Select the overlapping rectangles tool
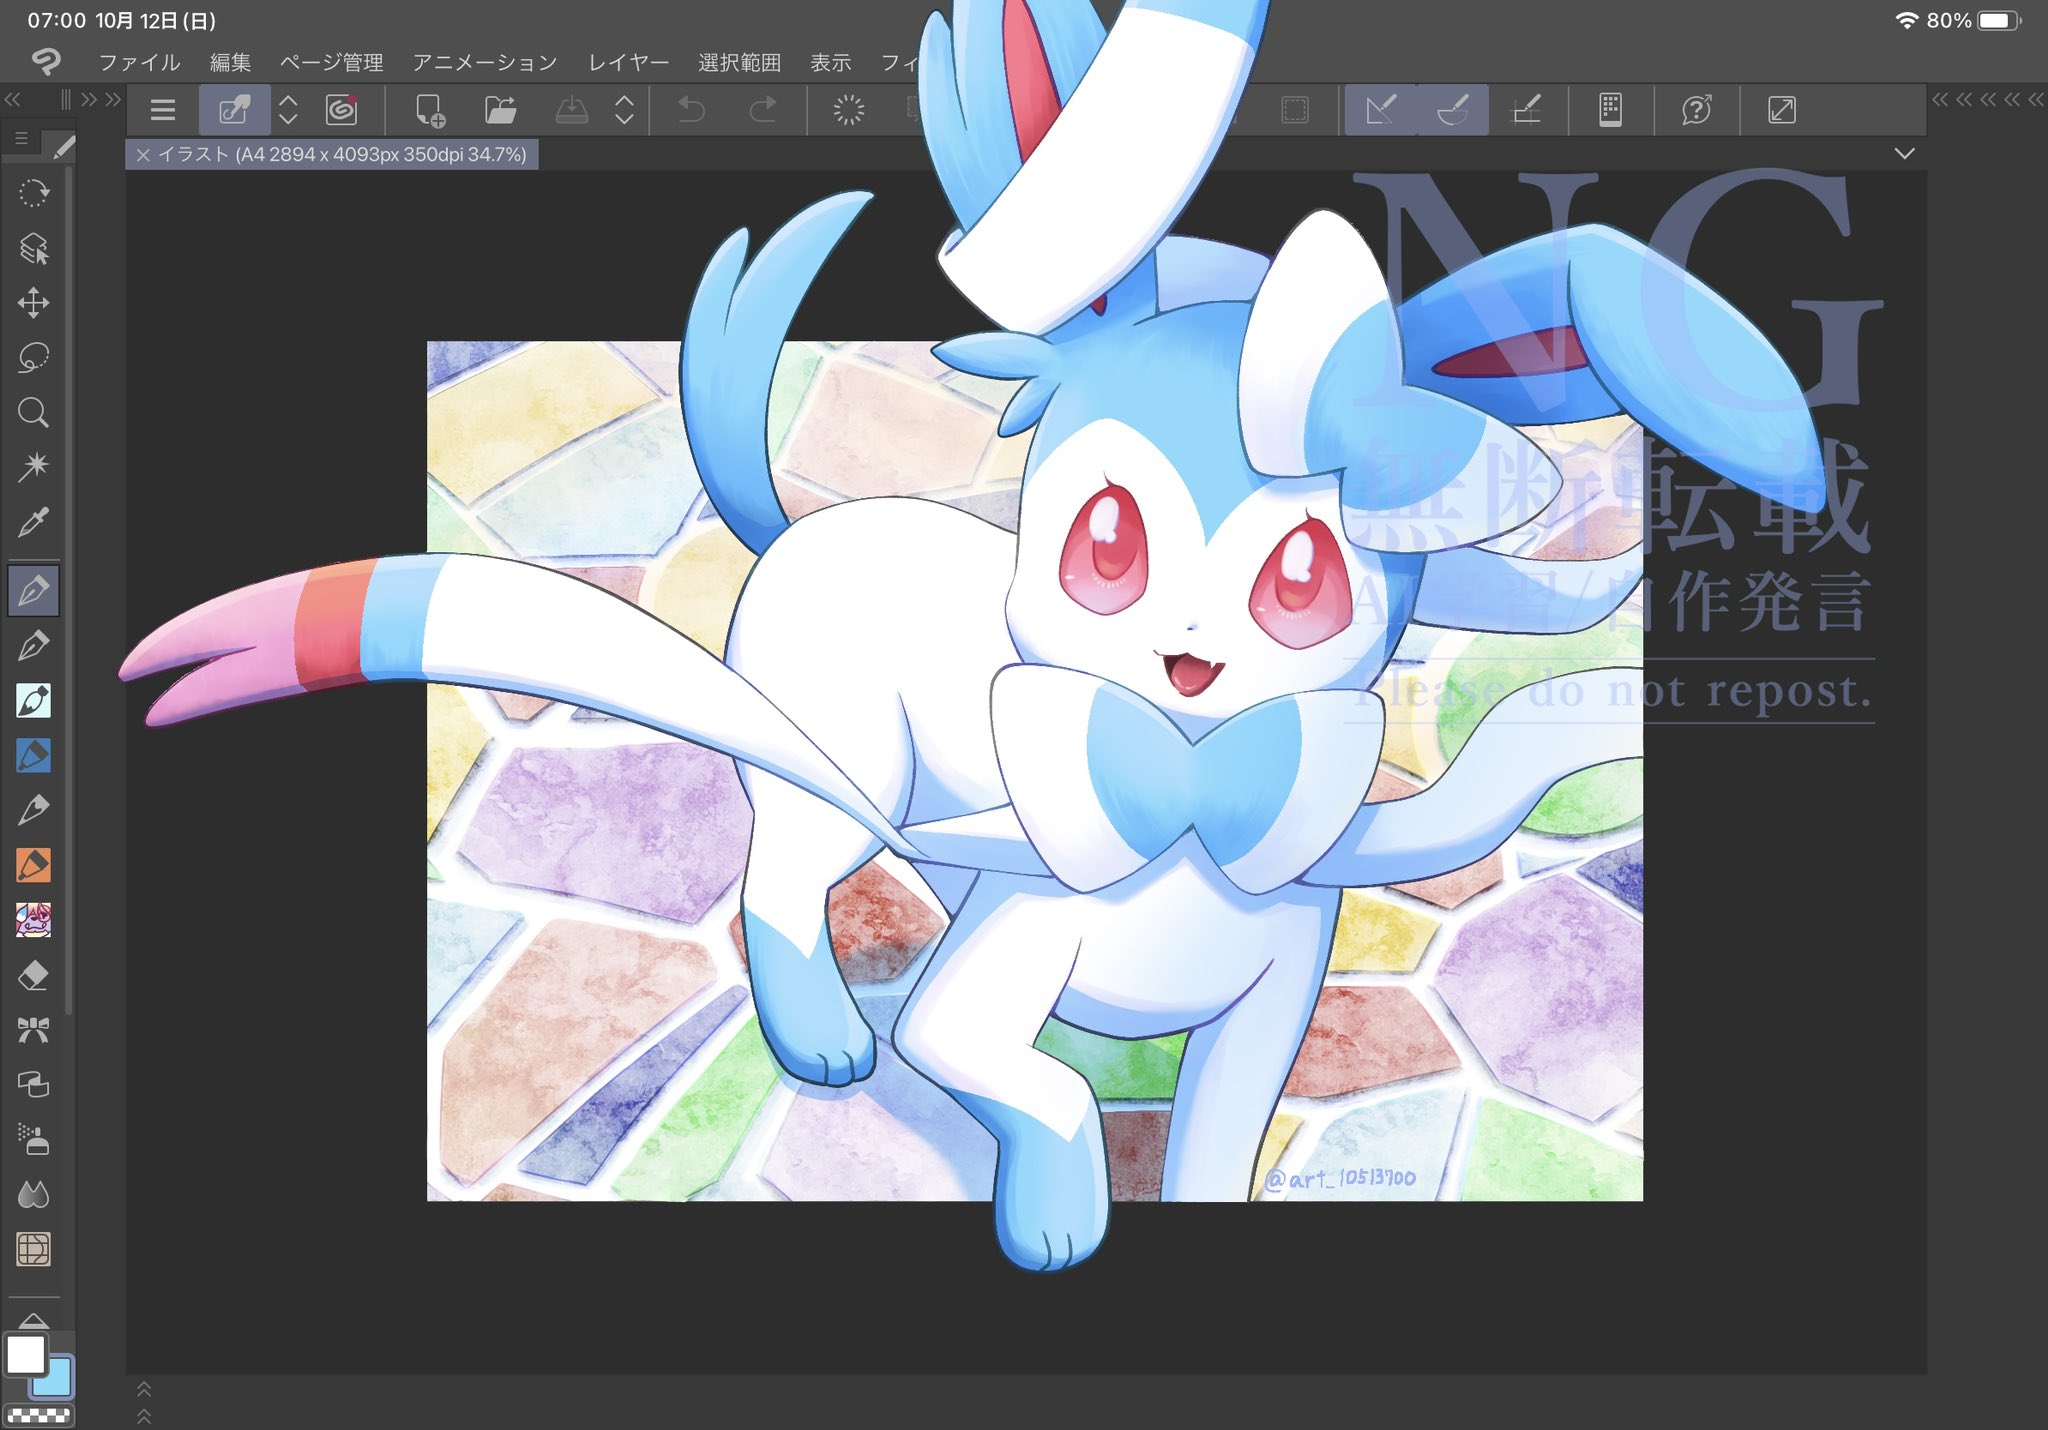Screen dimensions: 2048x1430 click(x=33, y=1085)
